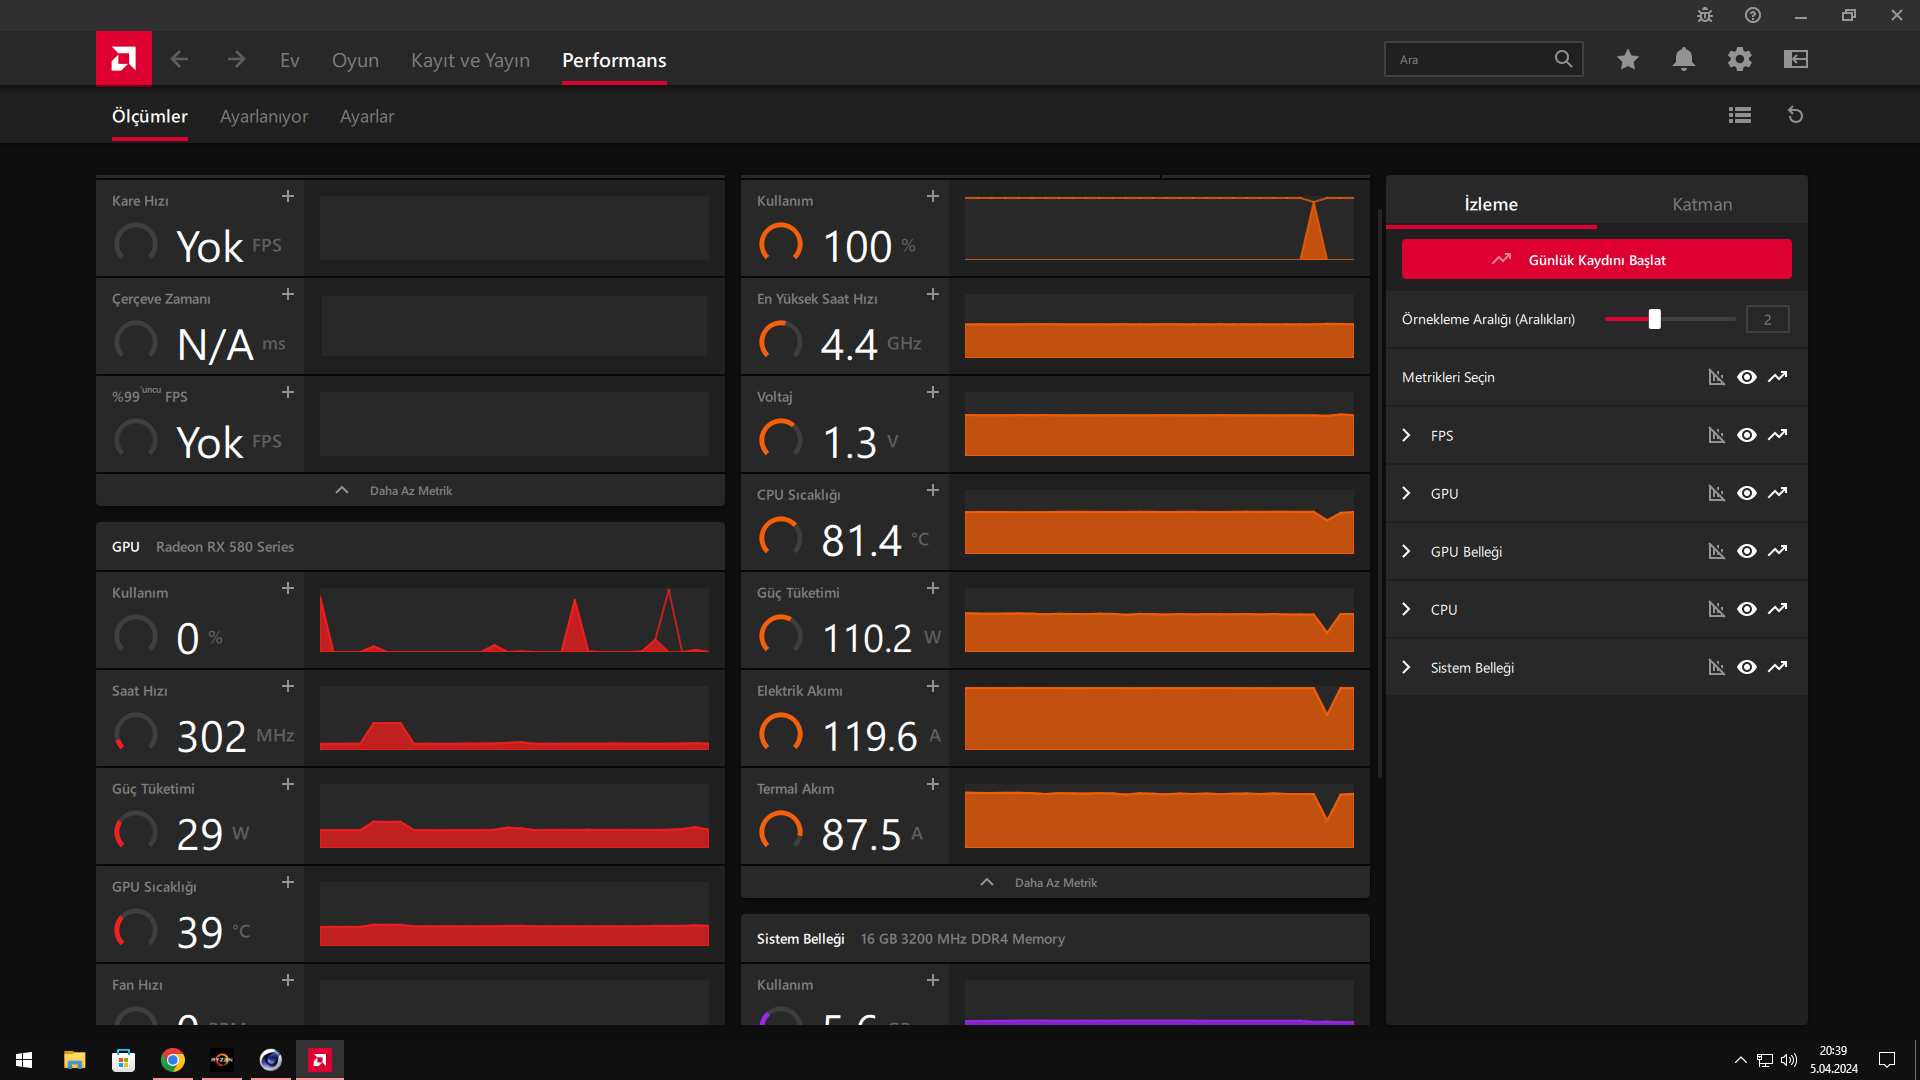Switch to list view icon

click(1740, 115)
